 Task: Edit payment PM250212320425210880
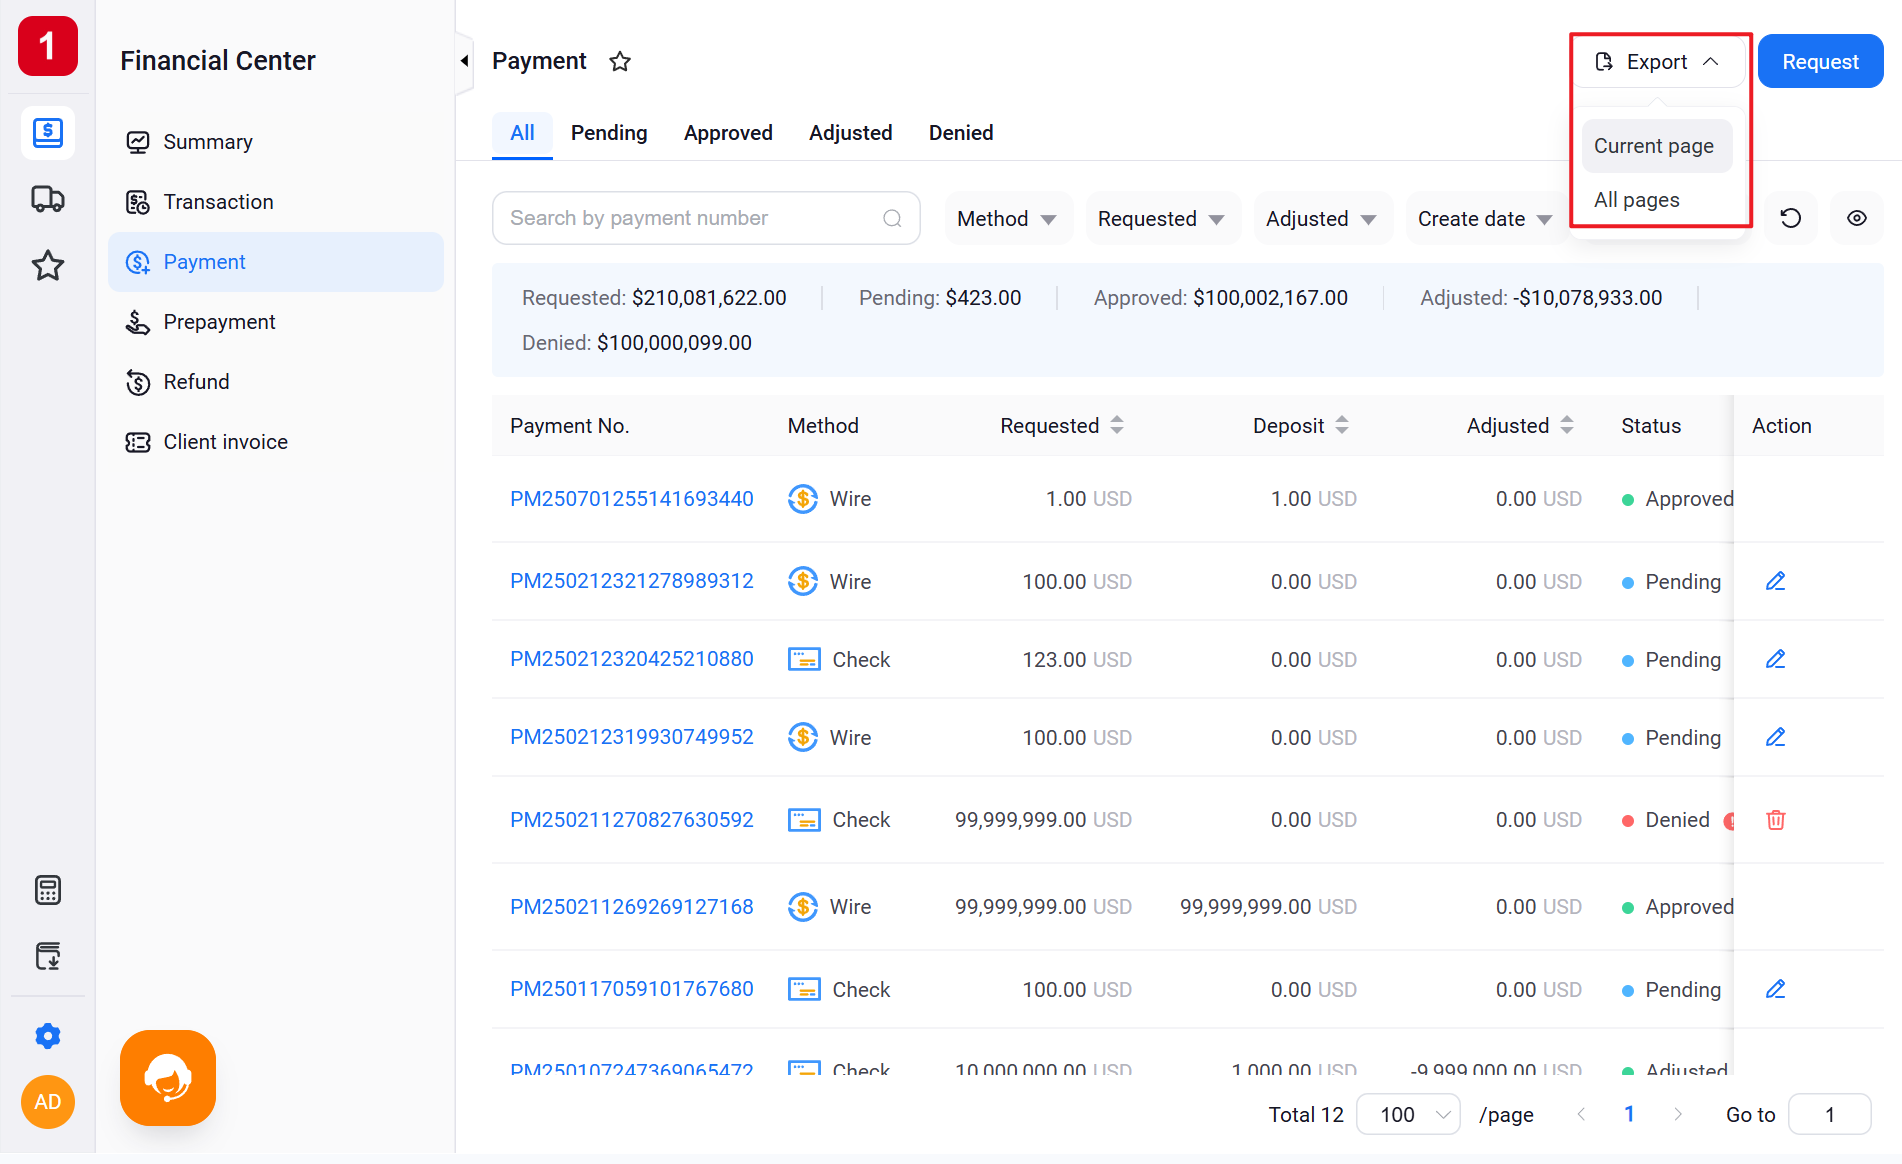pyautogui.click(x=1775, y=659)
